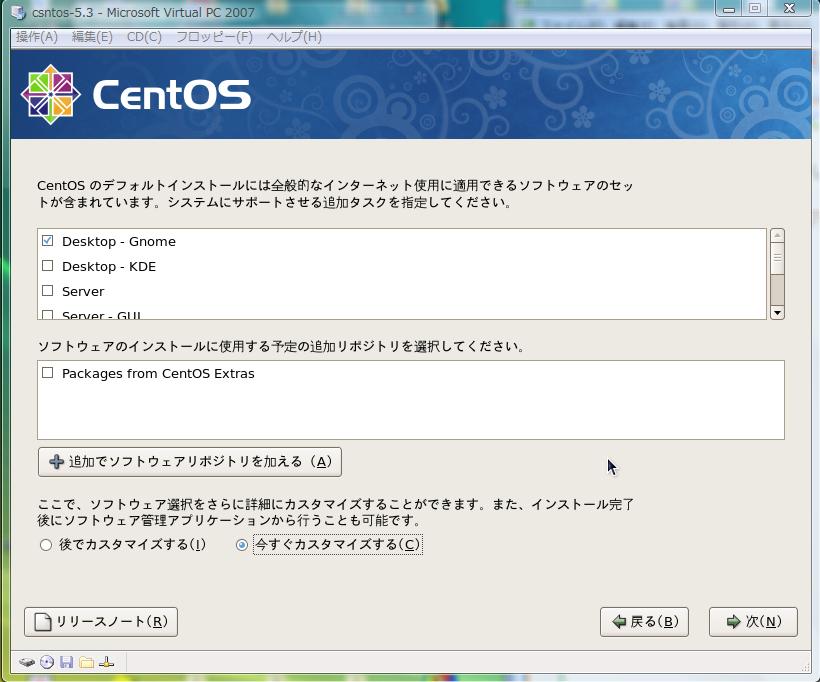Tick the Server task checkbox
820x682 pixels.
pyautogui.click(x=48, y=291)
